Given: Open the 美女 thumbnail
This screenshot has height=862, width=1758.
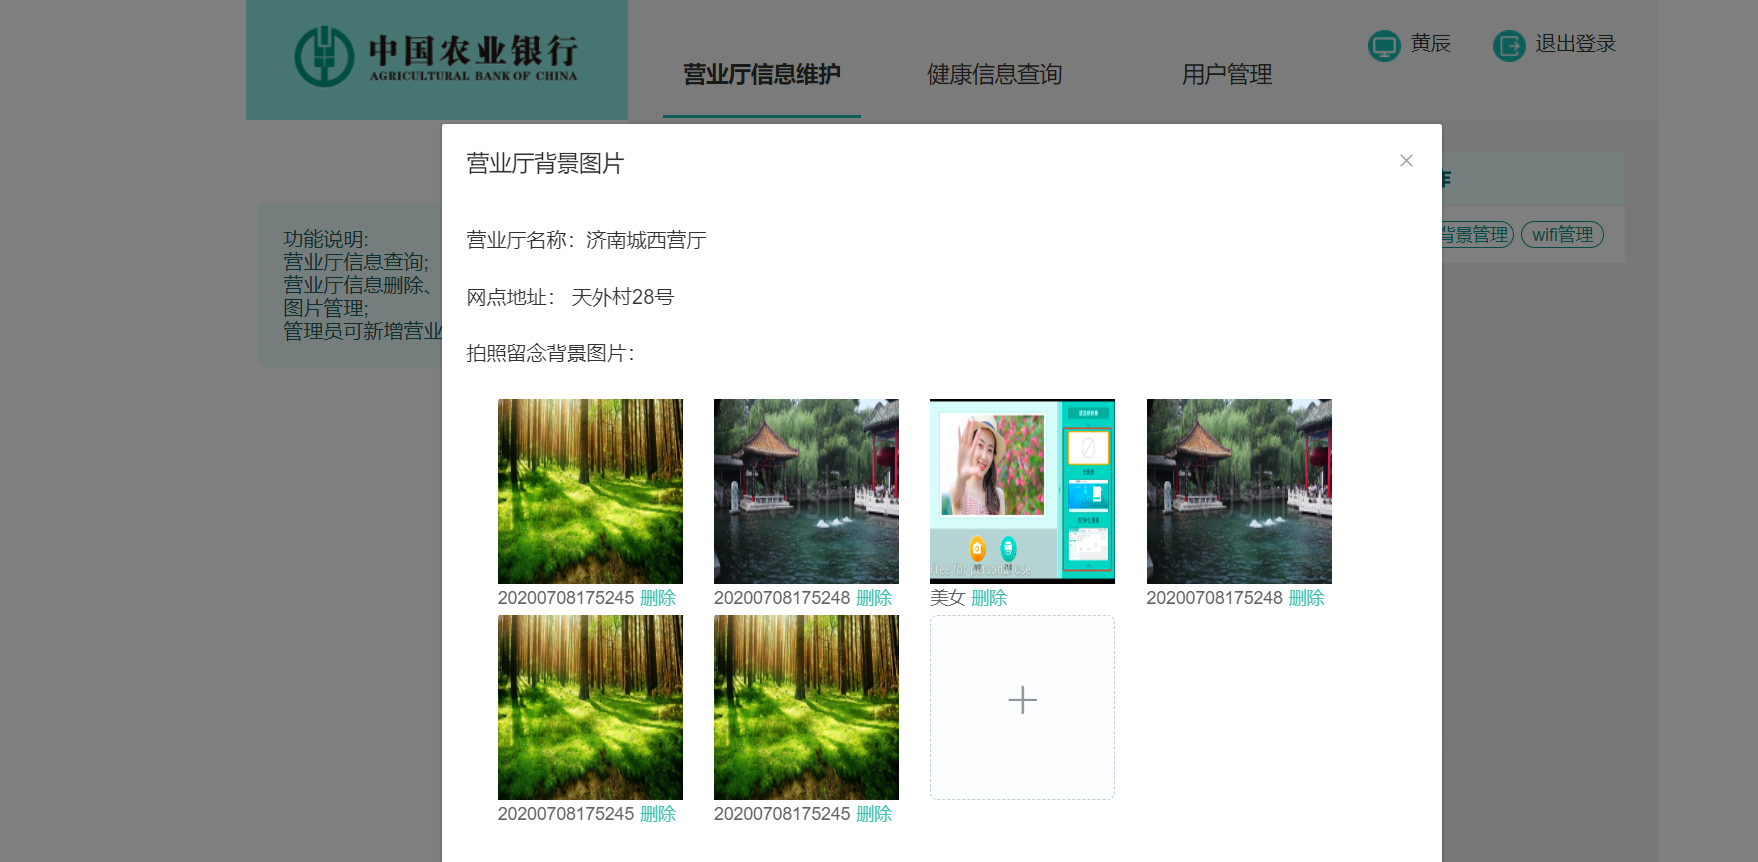Looking at the screenshot, I should pos(1022,491).
